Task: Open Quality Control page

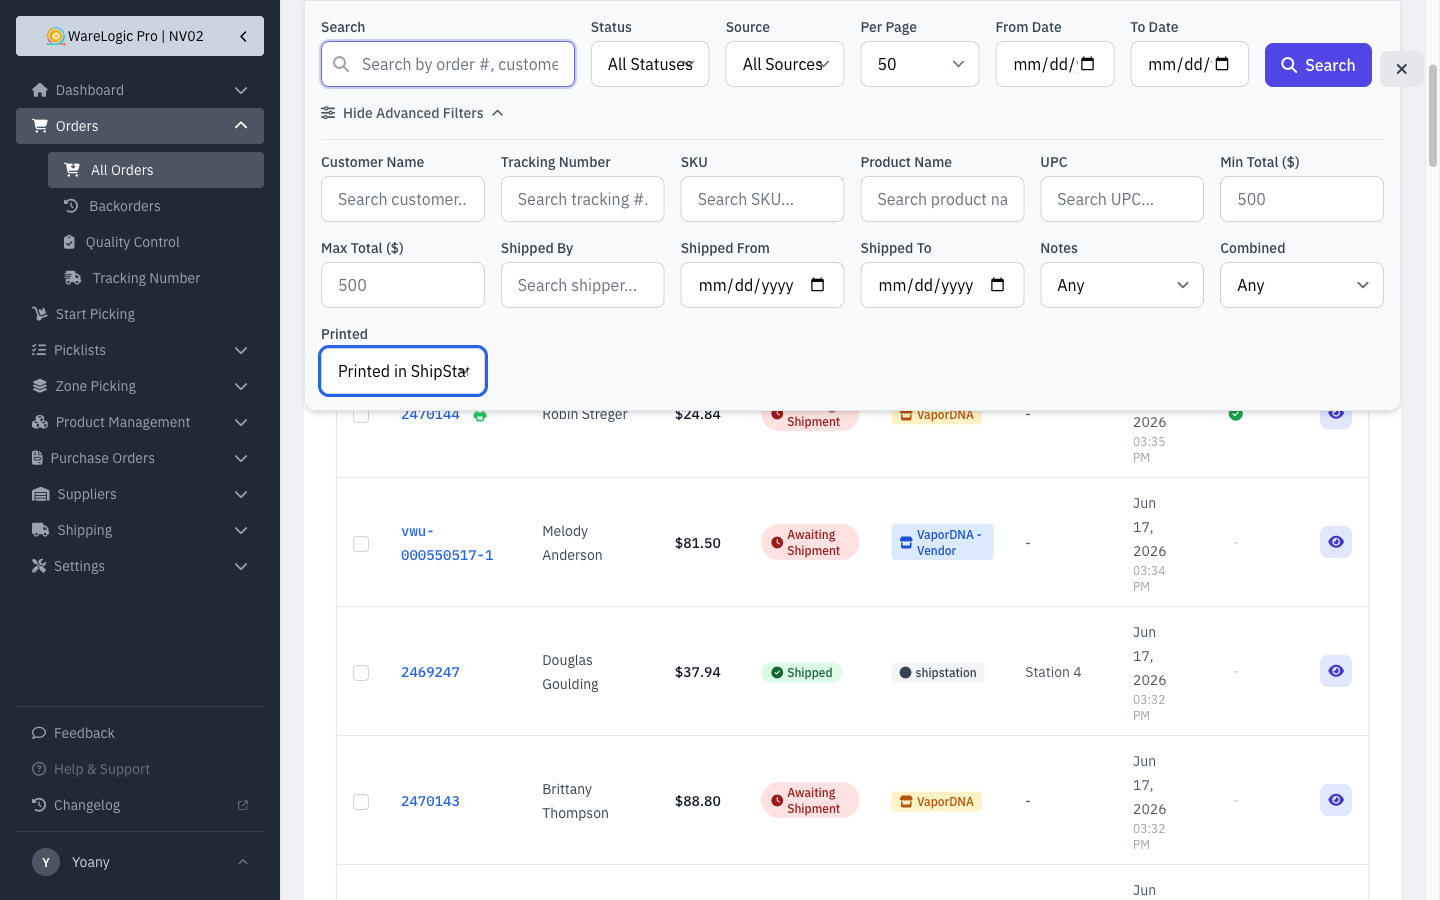Action: coord(156,242)
